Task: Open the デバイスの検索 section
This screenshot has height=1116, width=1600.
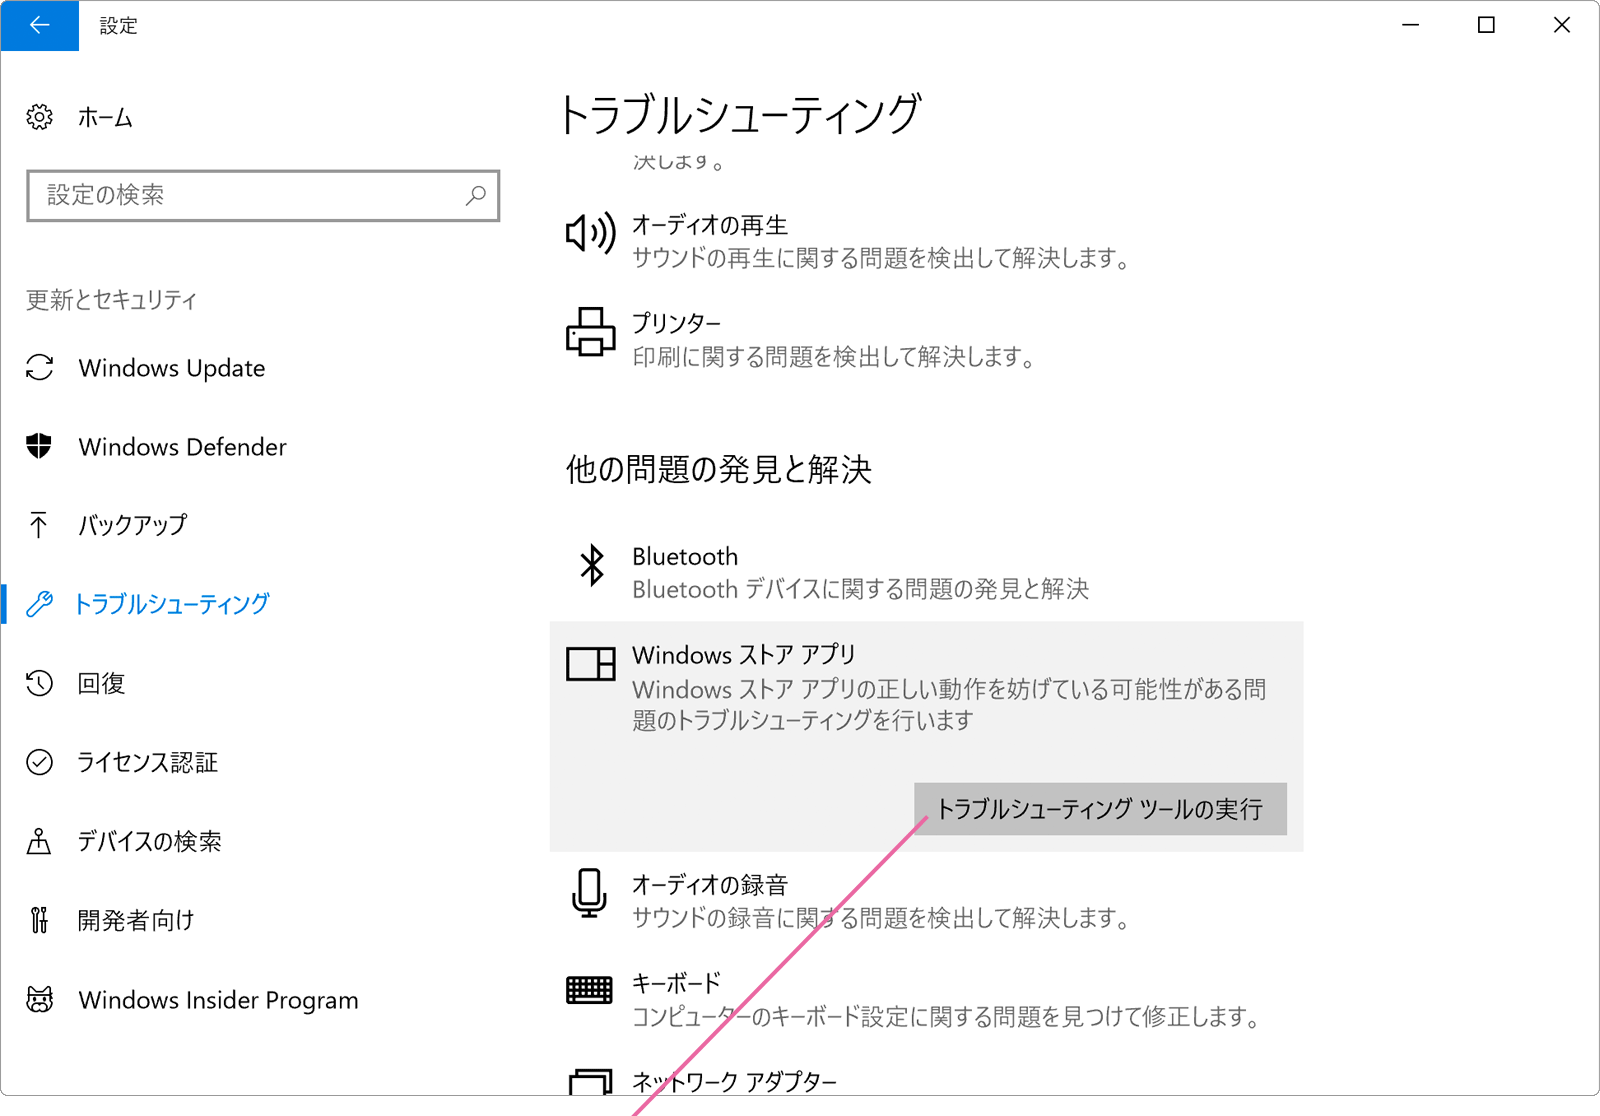Action: tap(150, 841)
